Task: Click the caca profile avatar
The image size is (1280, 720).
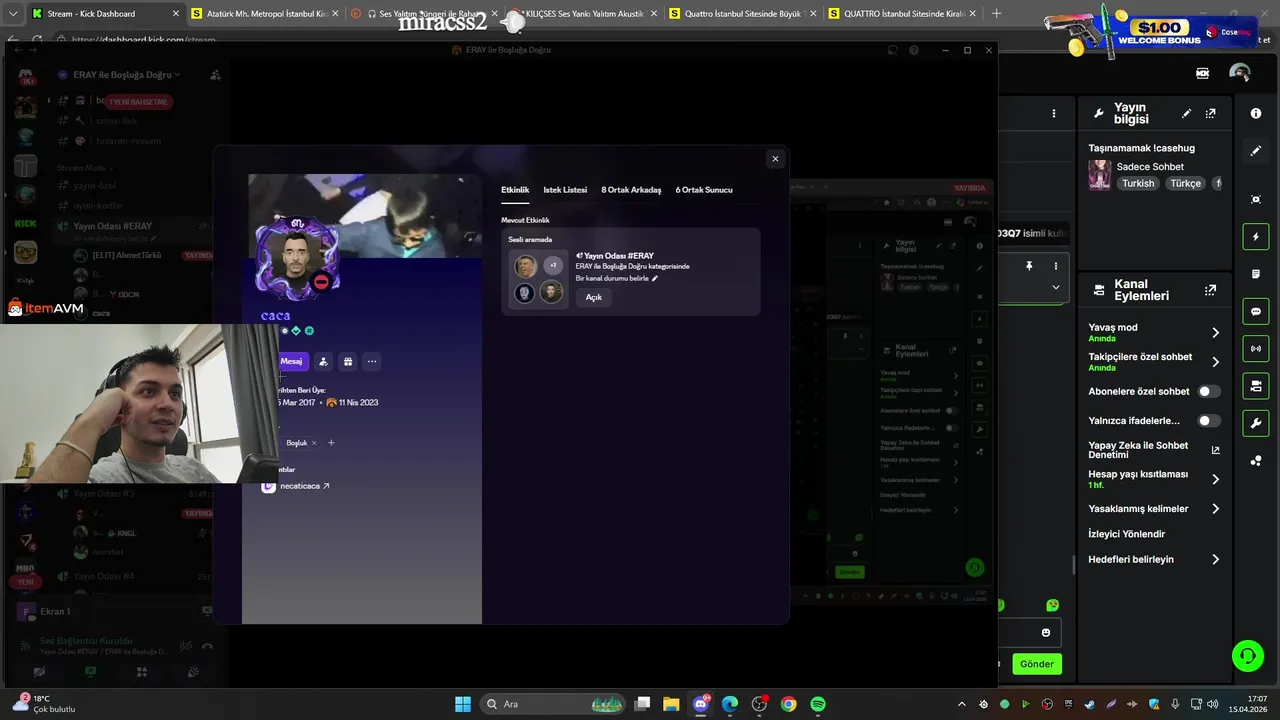Action: coord(296,259)
